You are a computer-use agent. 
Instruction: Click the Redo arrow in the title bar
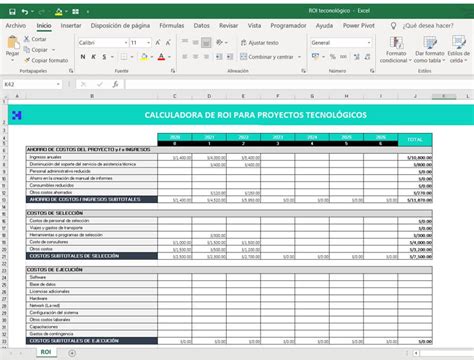[x=42, y=12]
